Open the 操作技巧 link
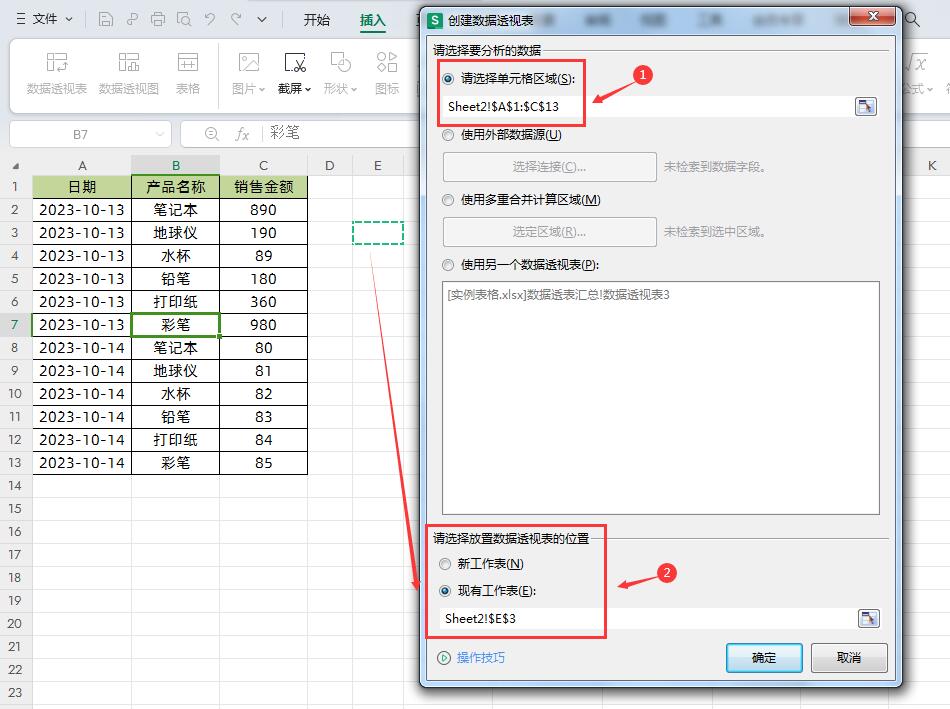This screenshot has height=709, width=950. tap(480, 657)
